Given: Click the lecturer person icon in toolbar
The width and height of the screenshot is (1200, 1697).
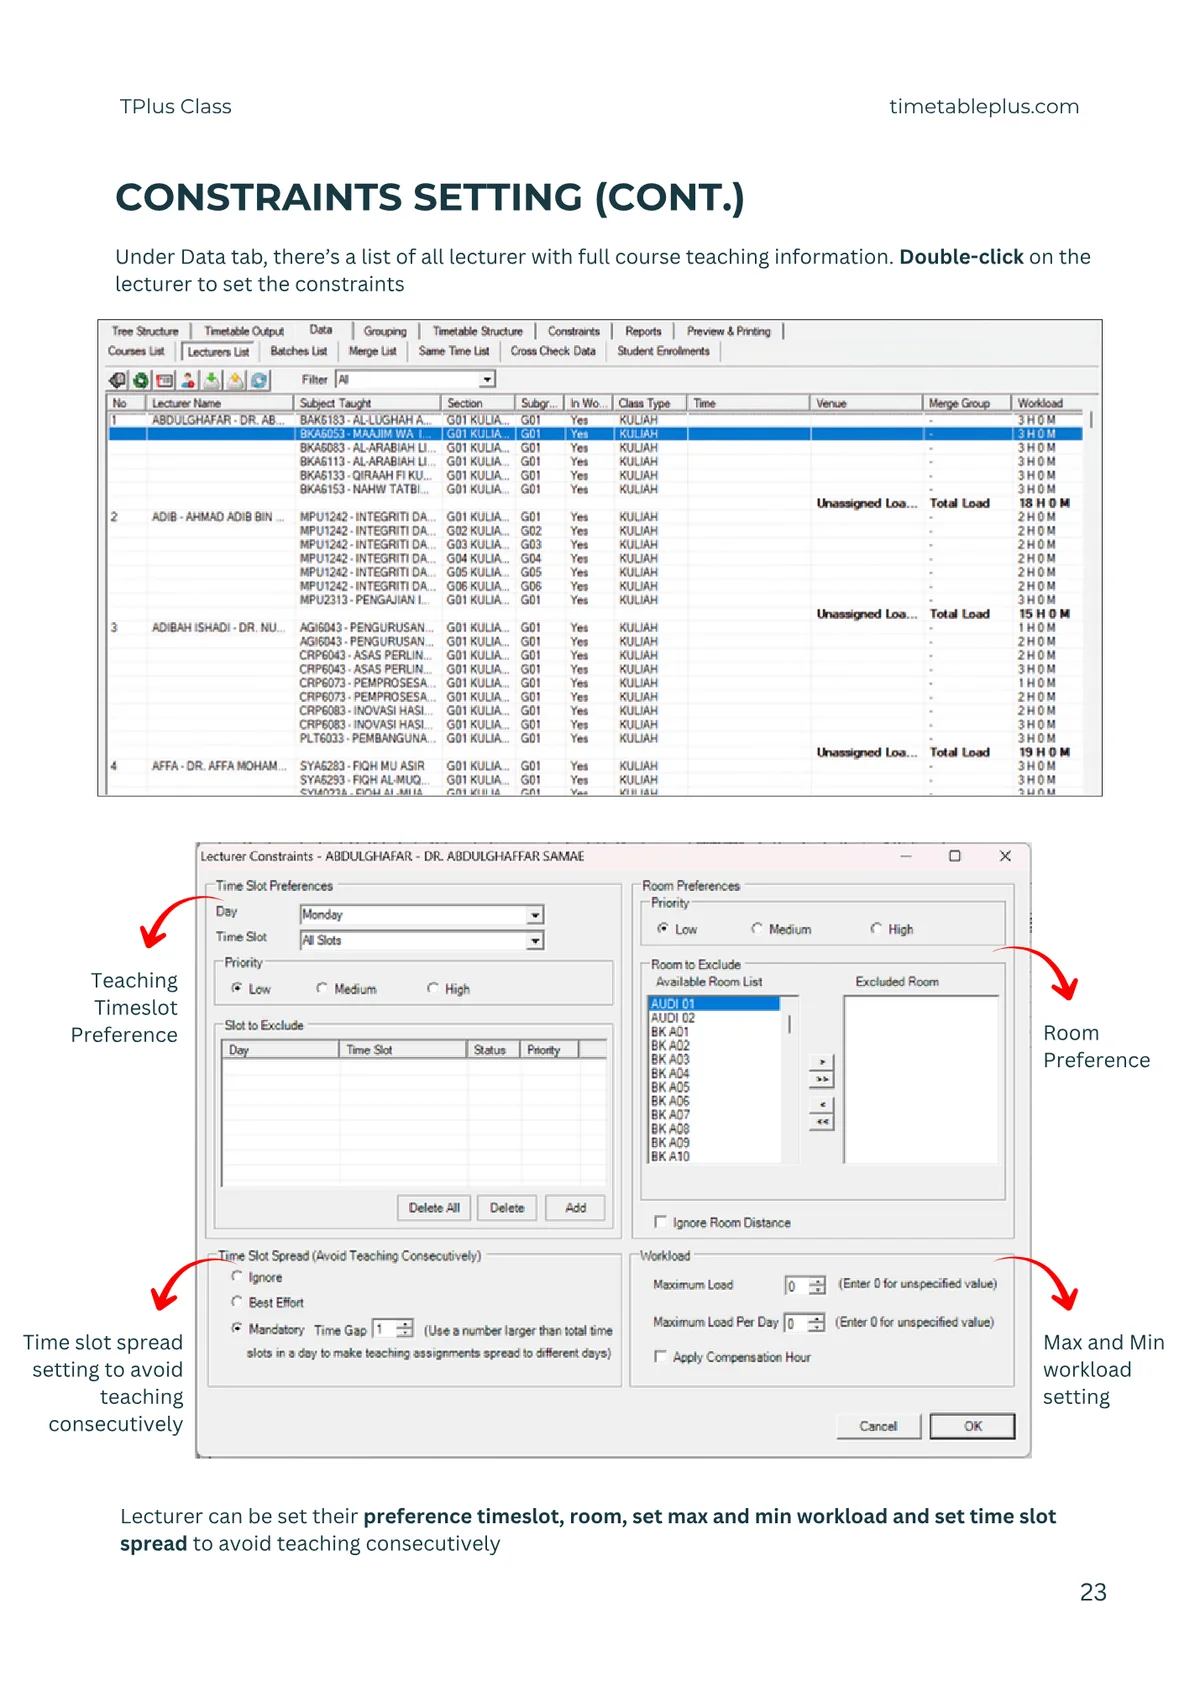Looking at the screenshot, I should (188, 380).
